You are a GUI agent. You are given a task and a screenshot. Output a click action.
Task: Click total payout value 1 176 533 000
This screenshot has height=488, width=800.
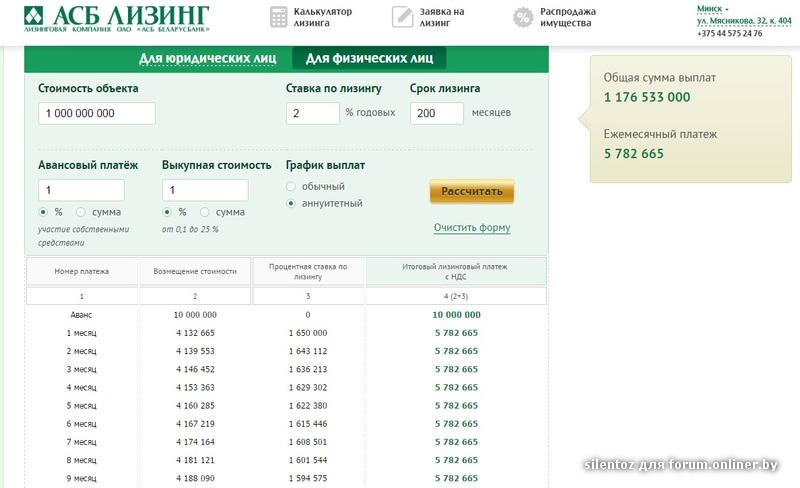647,97
